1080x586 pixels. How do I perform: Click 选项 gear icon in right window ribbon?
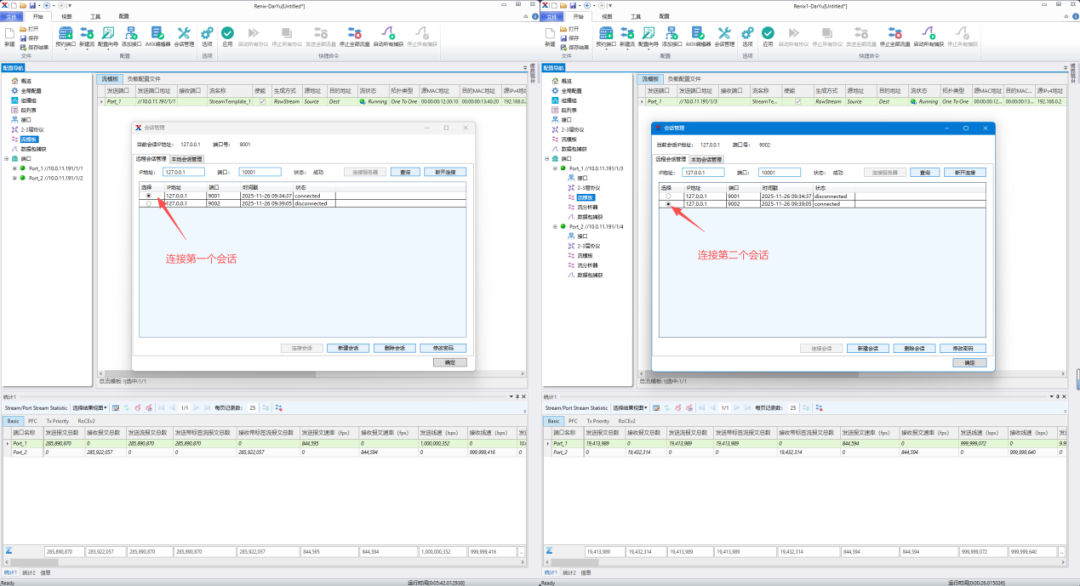tap(747, 36)
